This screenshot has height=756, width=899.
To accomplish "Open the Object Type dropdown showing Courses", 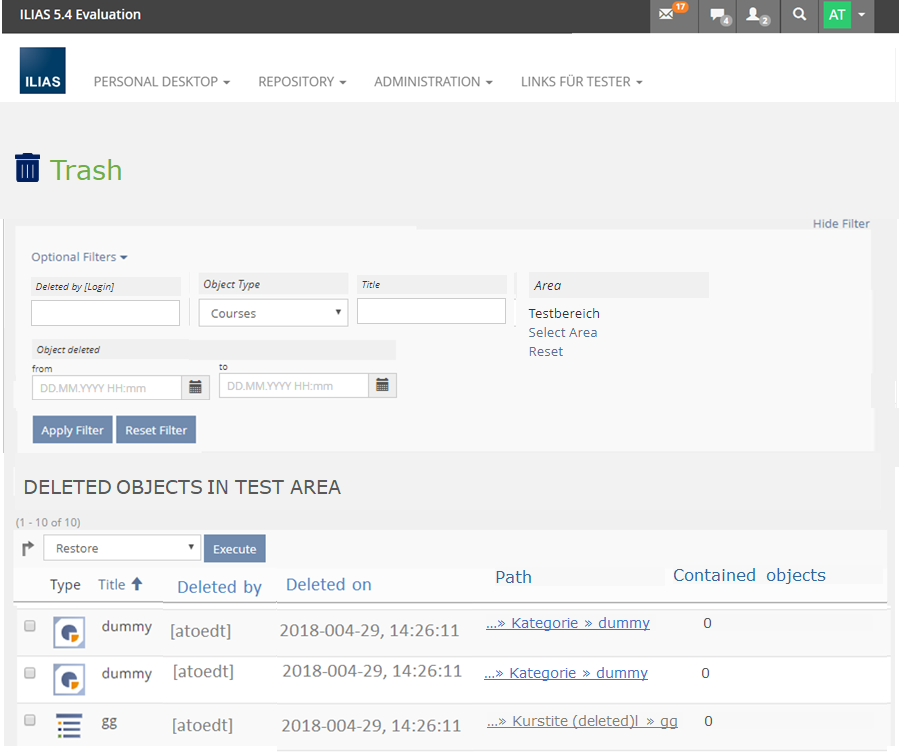I will click(273, 313).
